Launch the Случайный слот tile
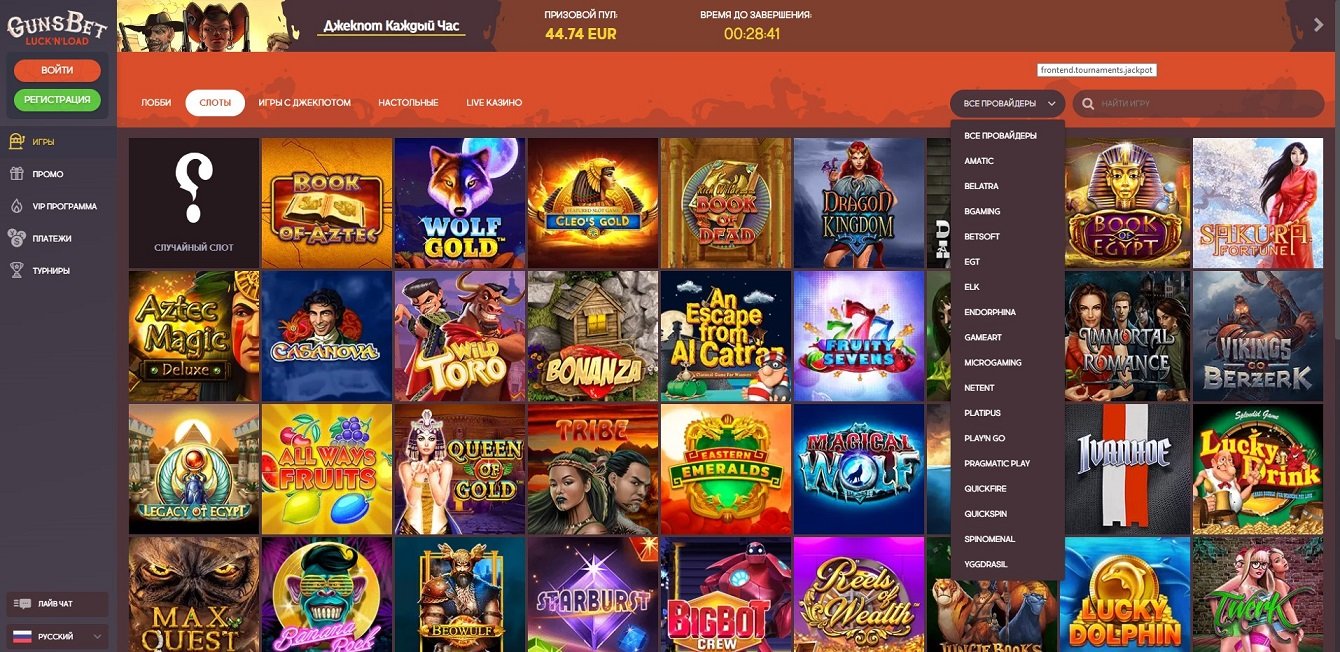 click(x=194, y=203)
